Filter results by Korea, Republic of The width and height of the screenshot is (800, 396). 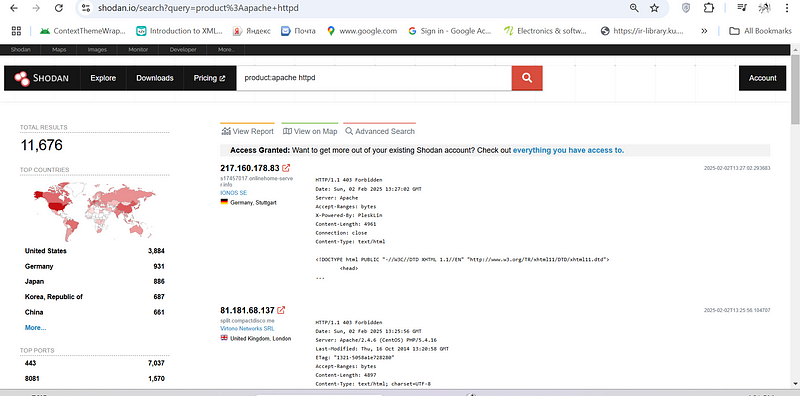[94, 297]
